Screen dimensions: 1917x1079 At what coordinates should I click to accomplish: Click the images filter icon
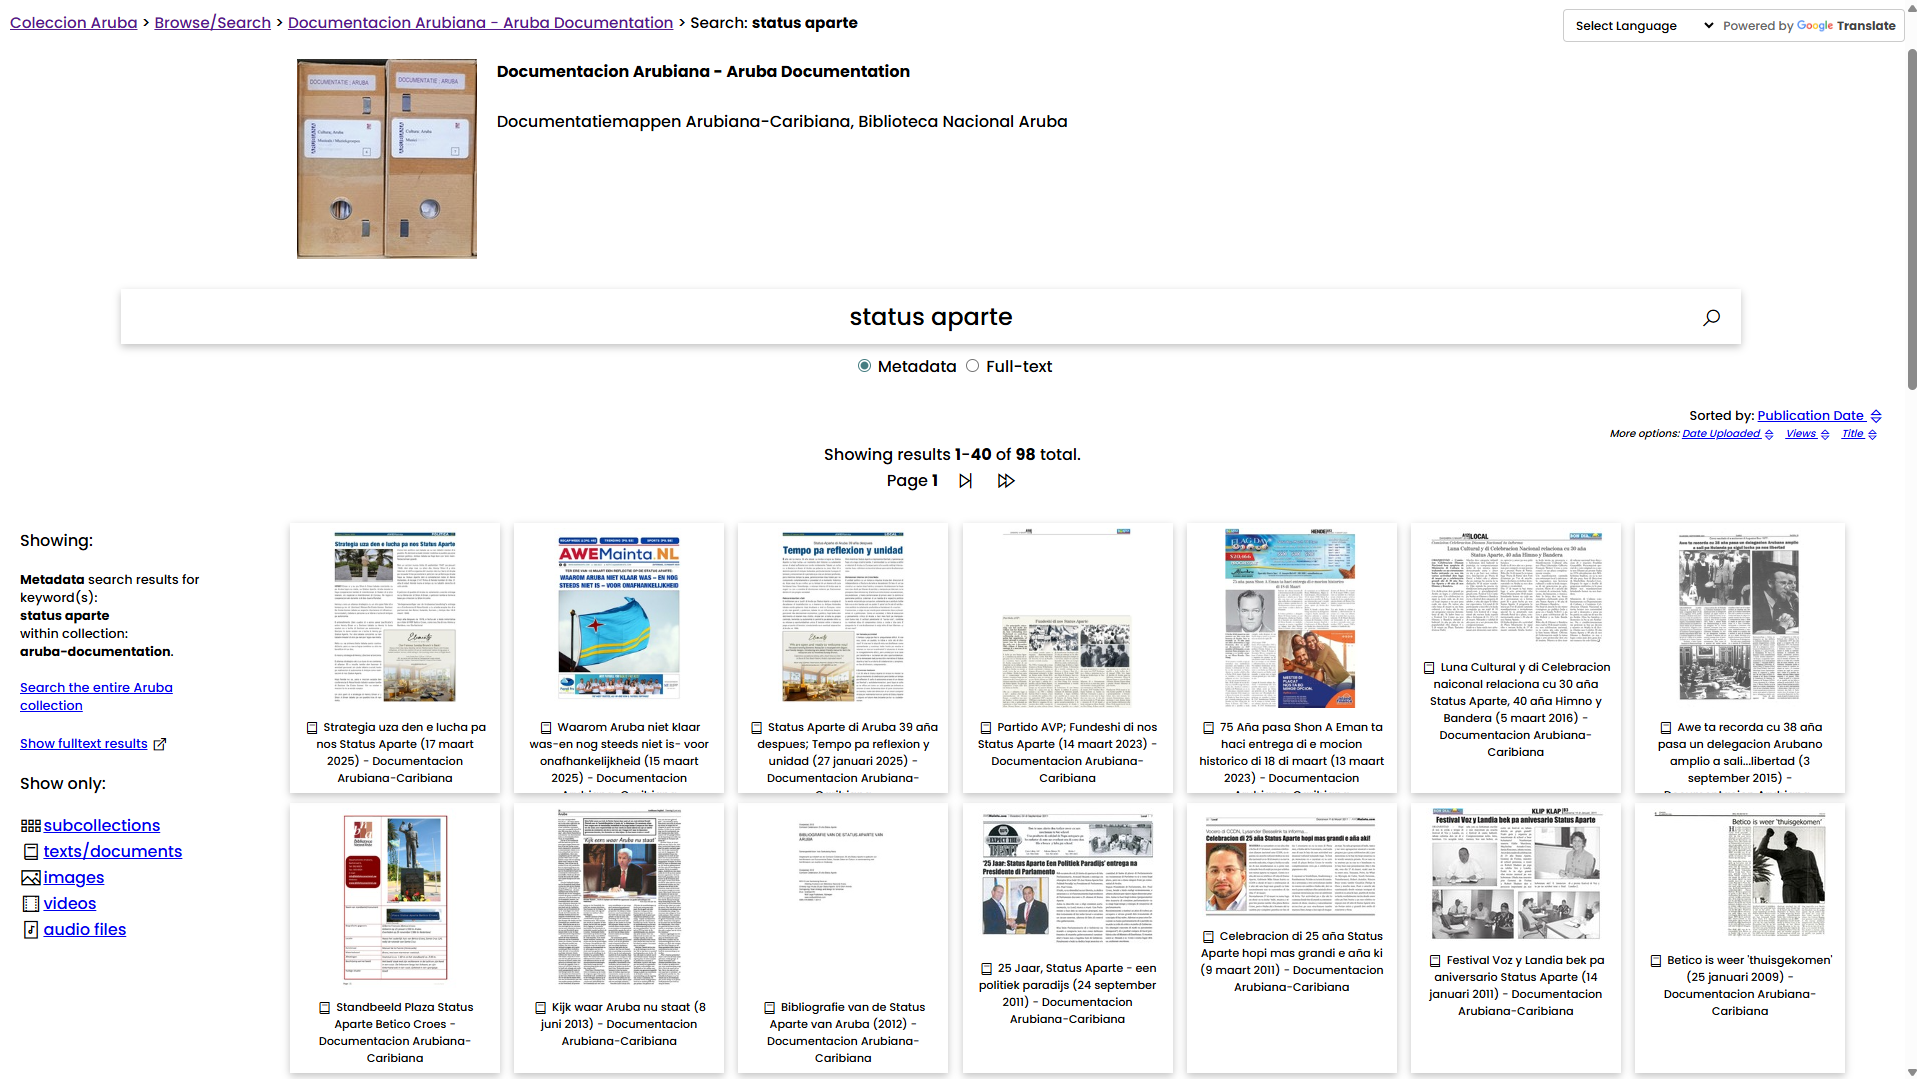(x=31, y=878)
